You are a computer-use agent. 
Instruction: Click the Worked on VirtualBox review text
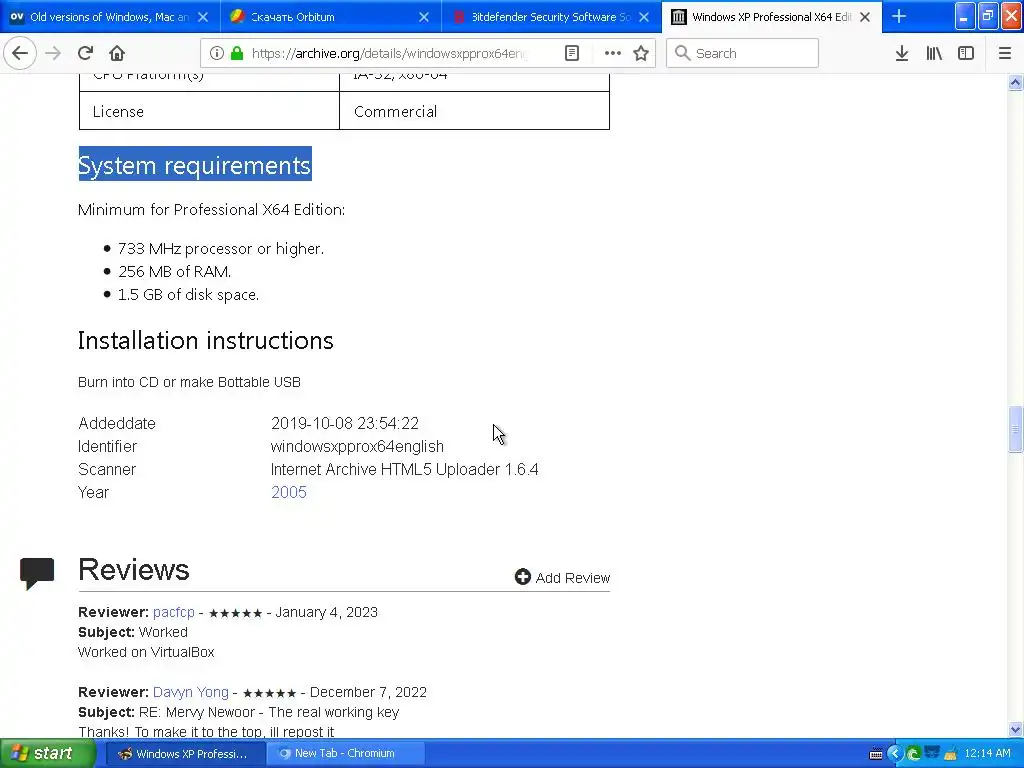(146, 652)
